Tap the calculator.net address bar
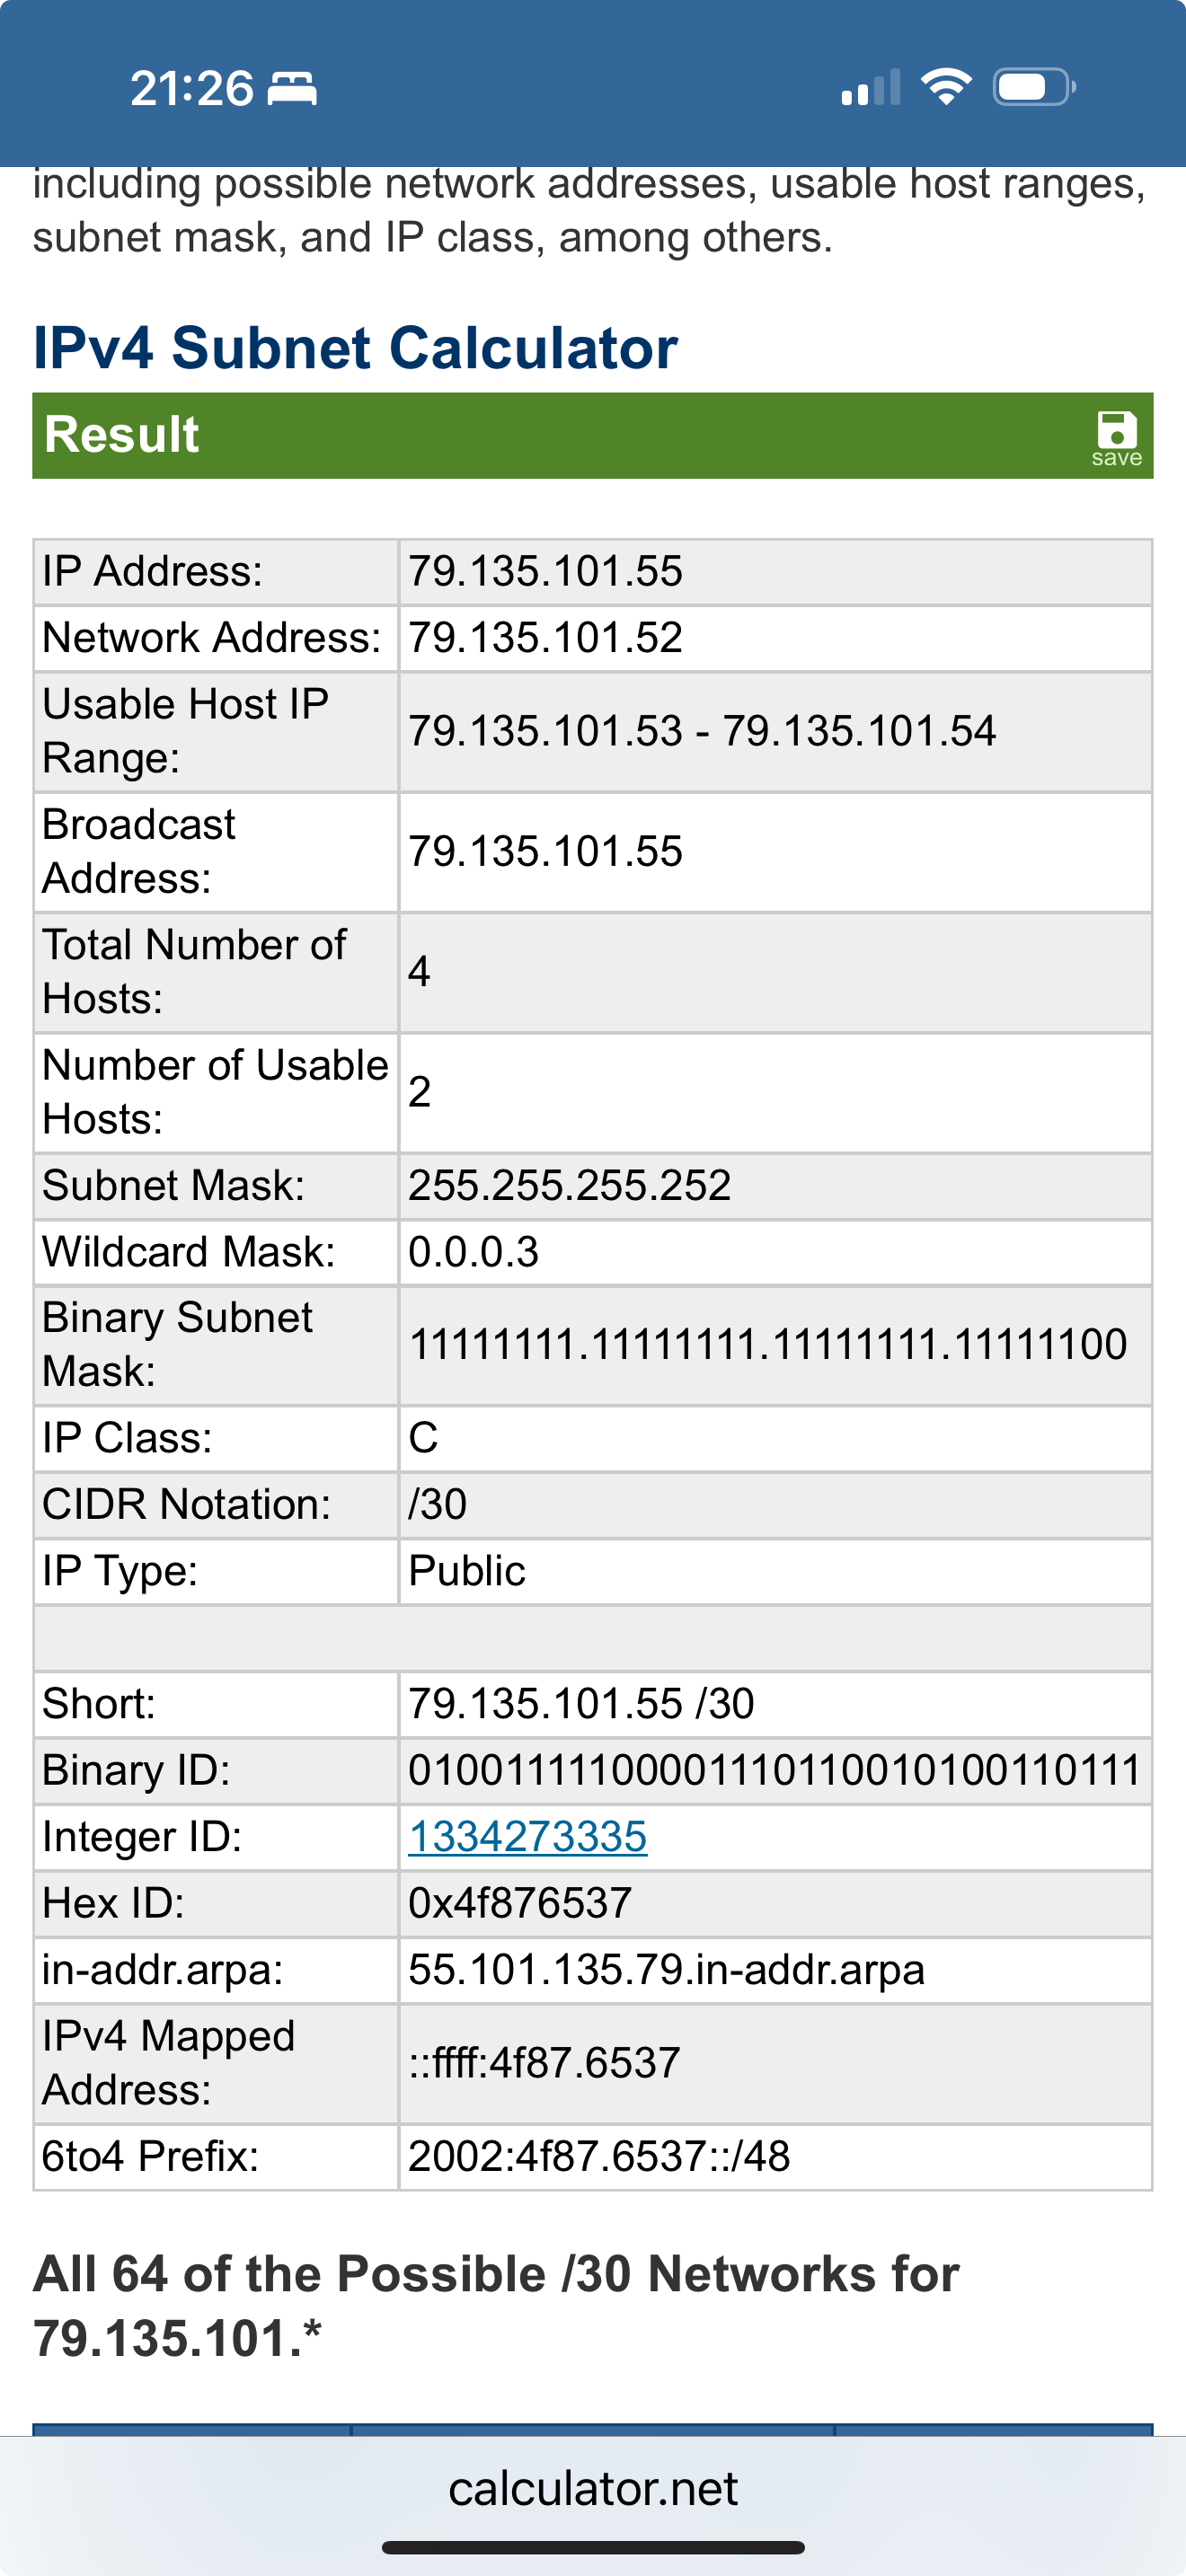Image resolution: width=1186 pixels, height=2576 pixels. (593, 2489)
